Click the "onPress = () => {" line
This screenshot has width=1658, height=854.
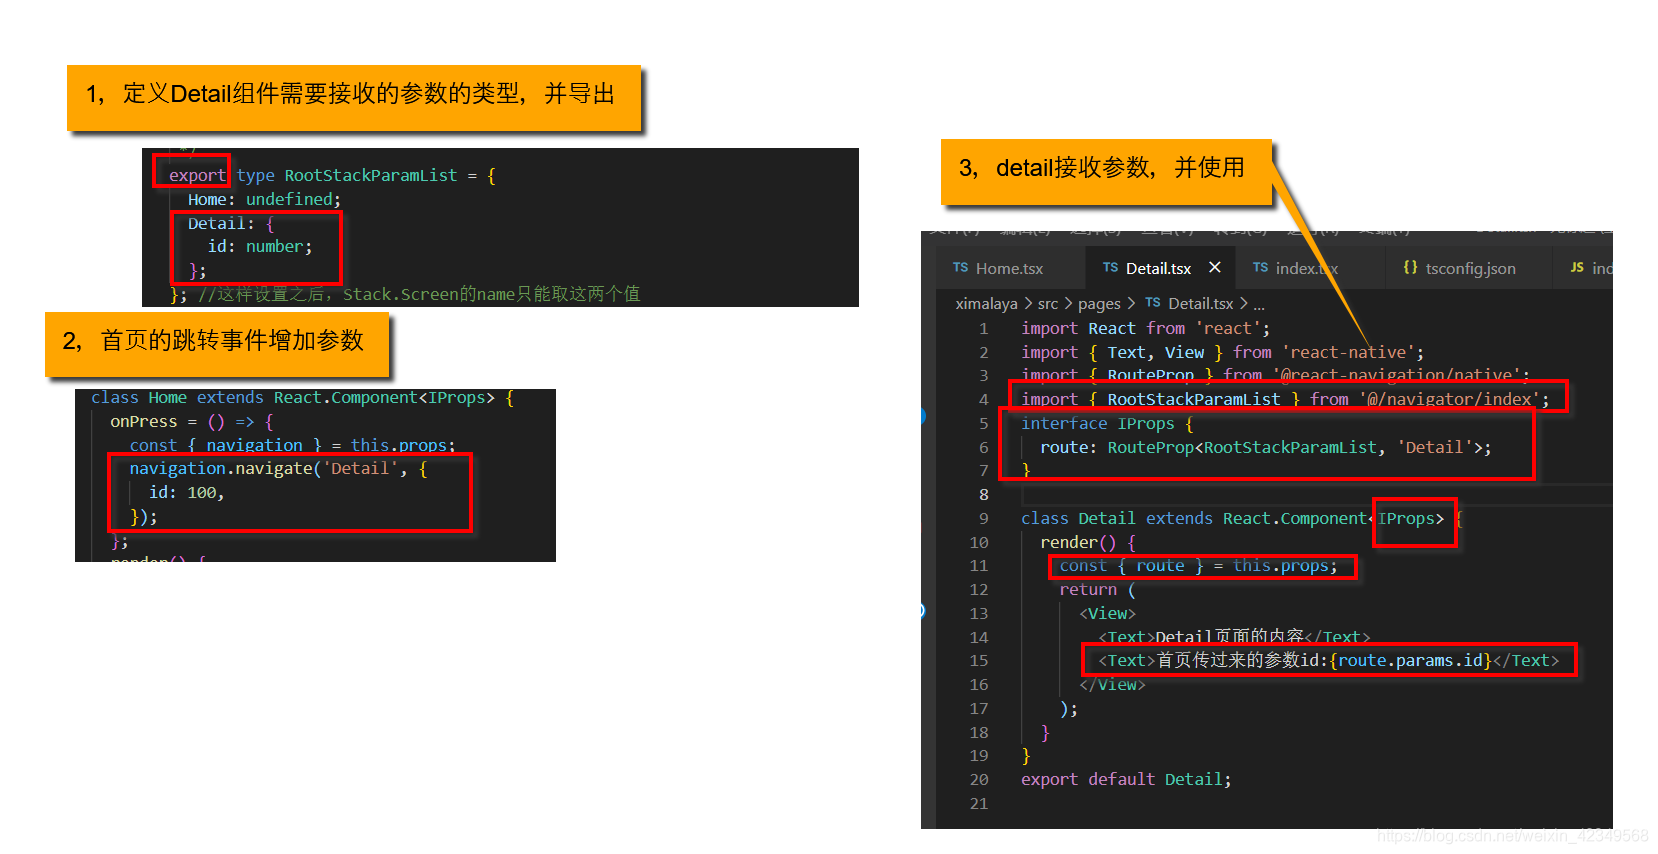[x=192, y=422]
